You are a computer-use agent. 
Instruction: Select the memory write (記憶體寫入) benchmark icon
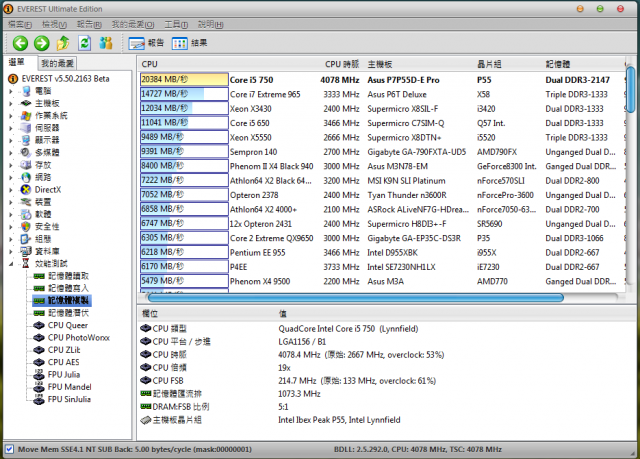(39, 288)
